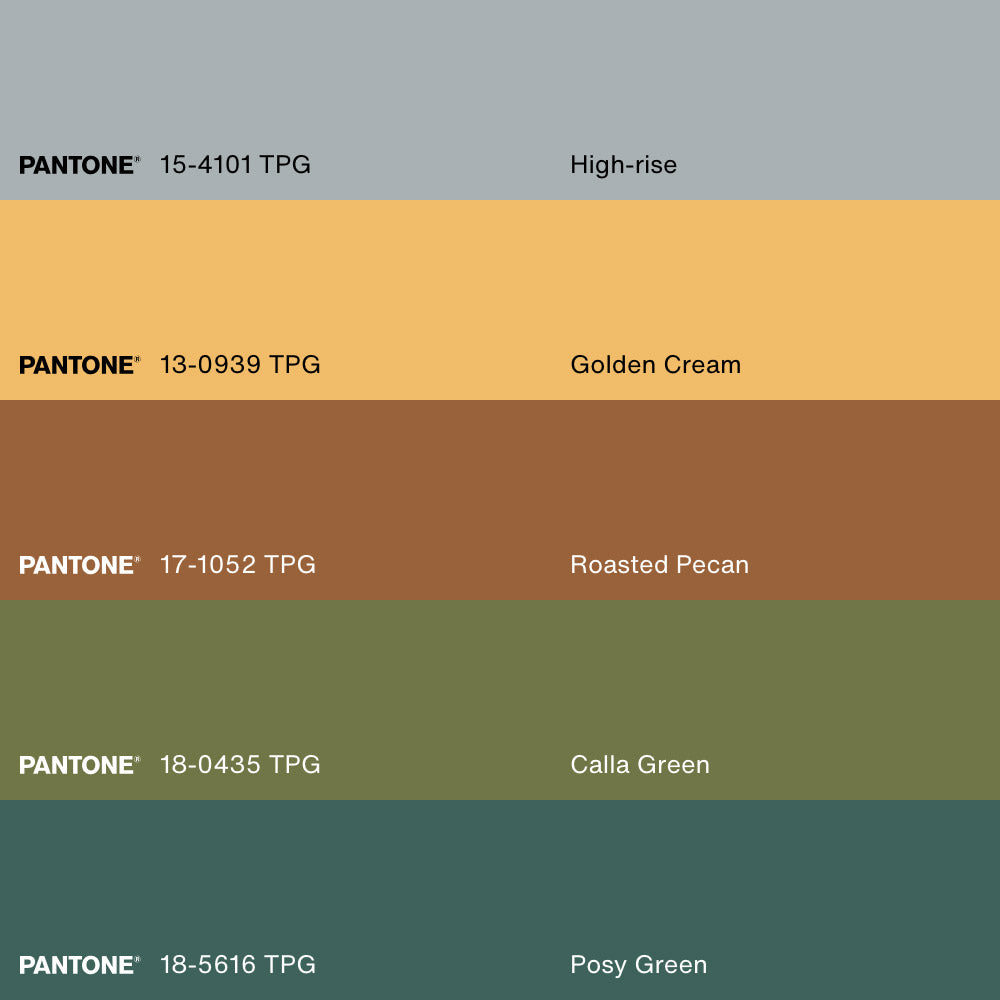Select the "Calla Green" color name
Screen dimensions: 1000x1000
[640, 765]
